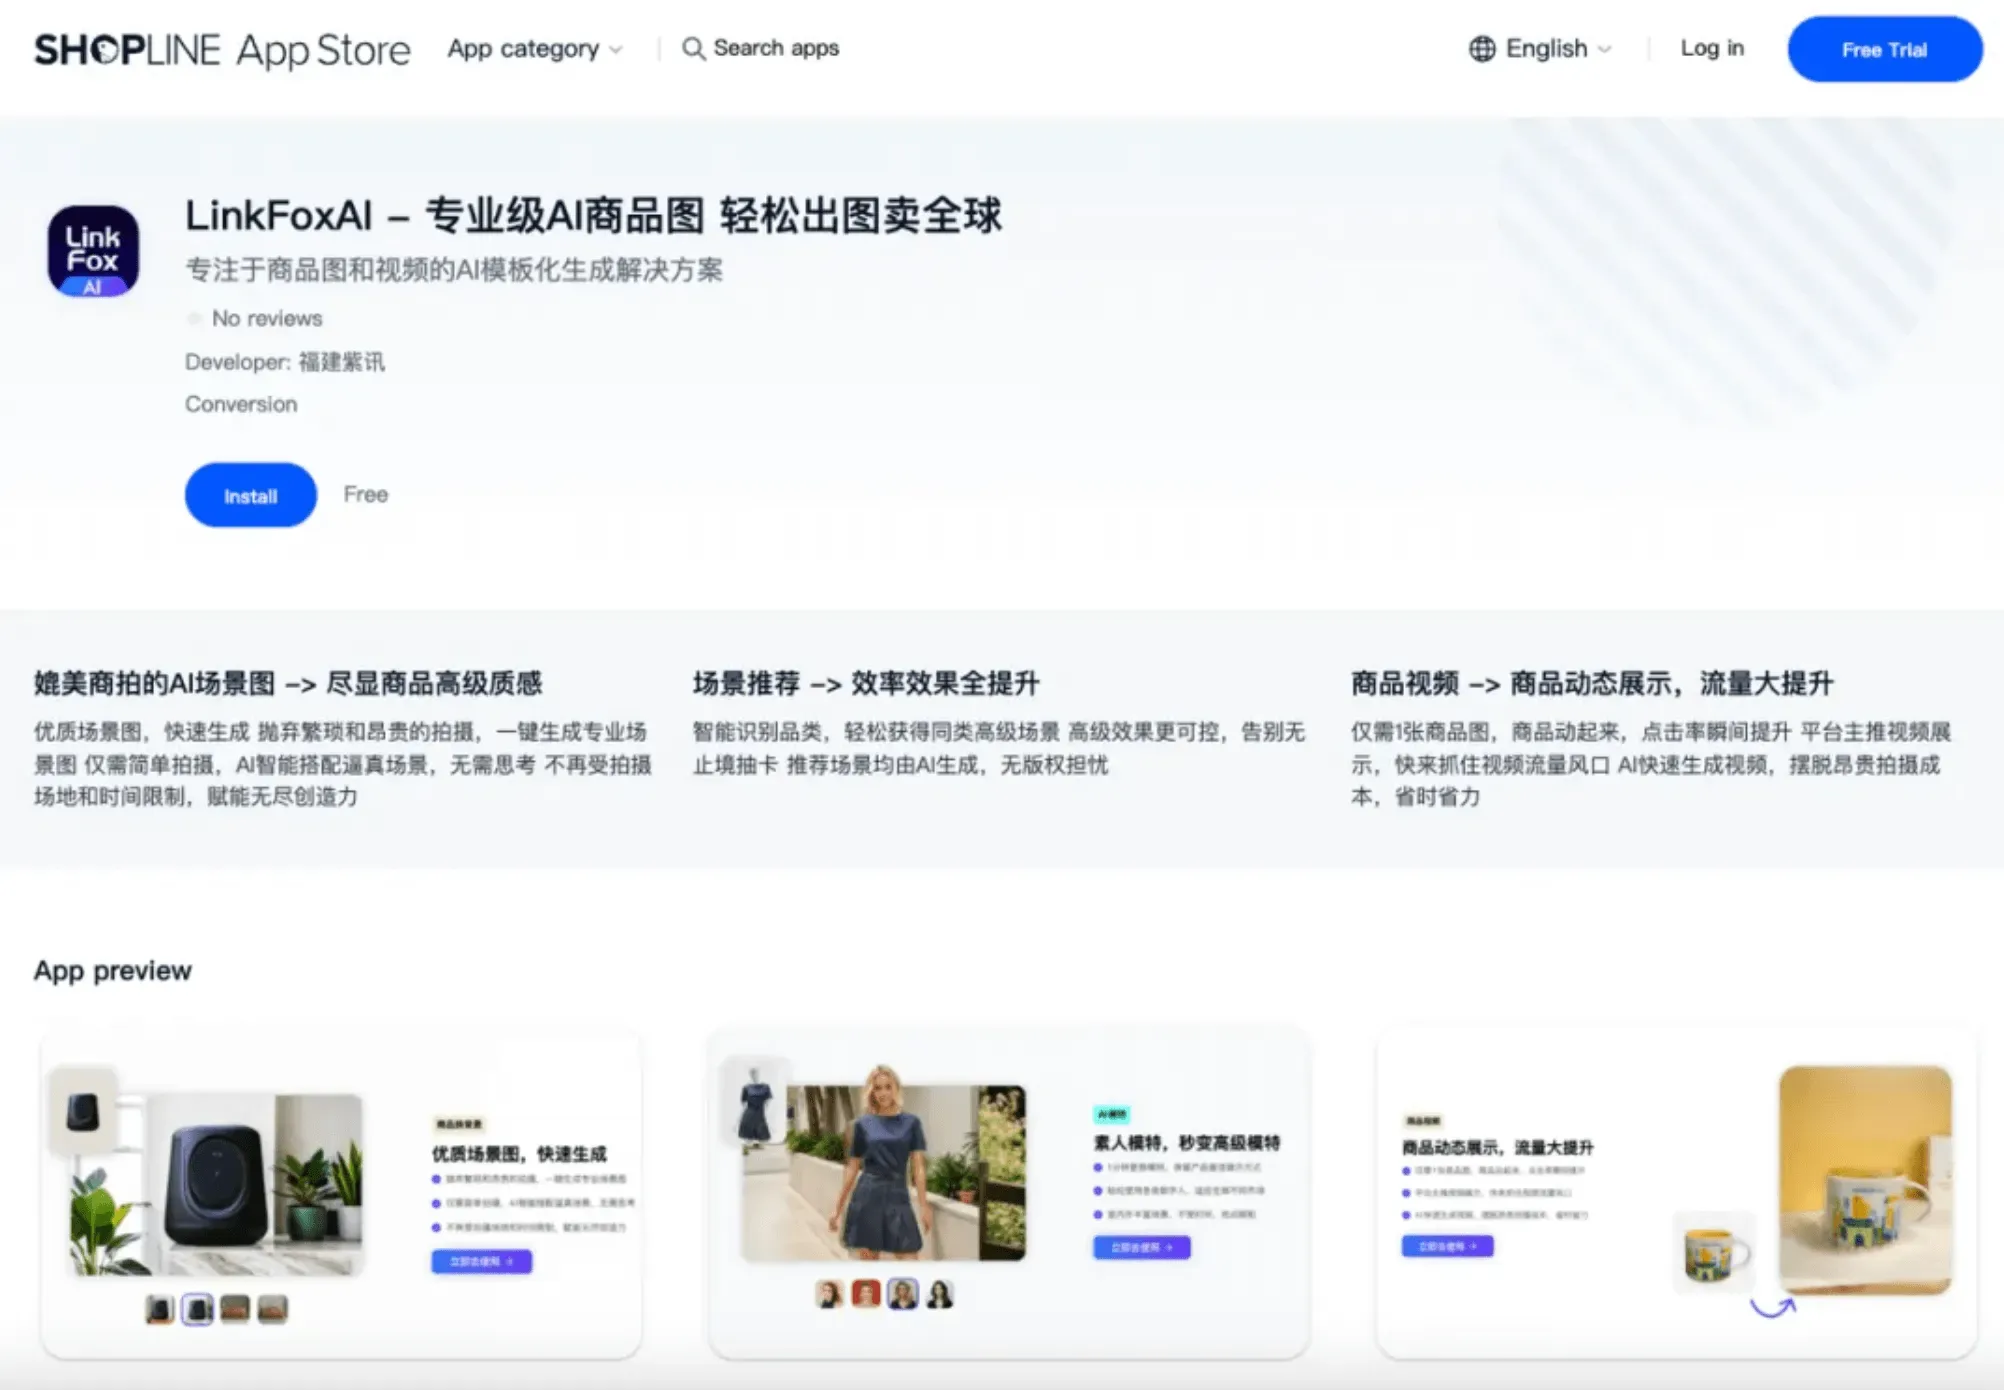
Task: Click the red-background model avatar thumbnail
Action: pos(866,1294)
